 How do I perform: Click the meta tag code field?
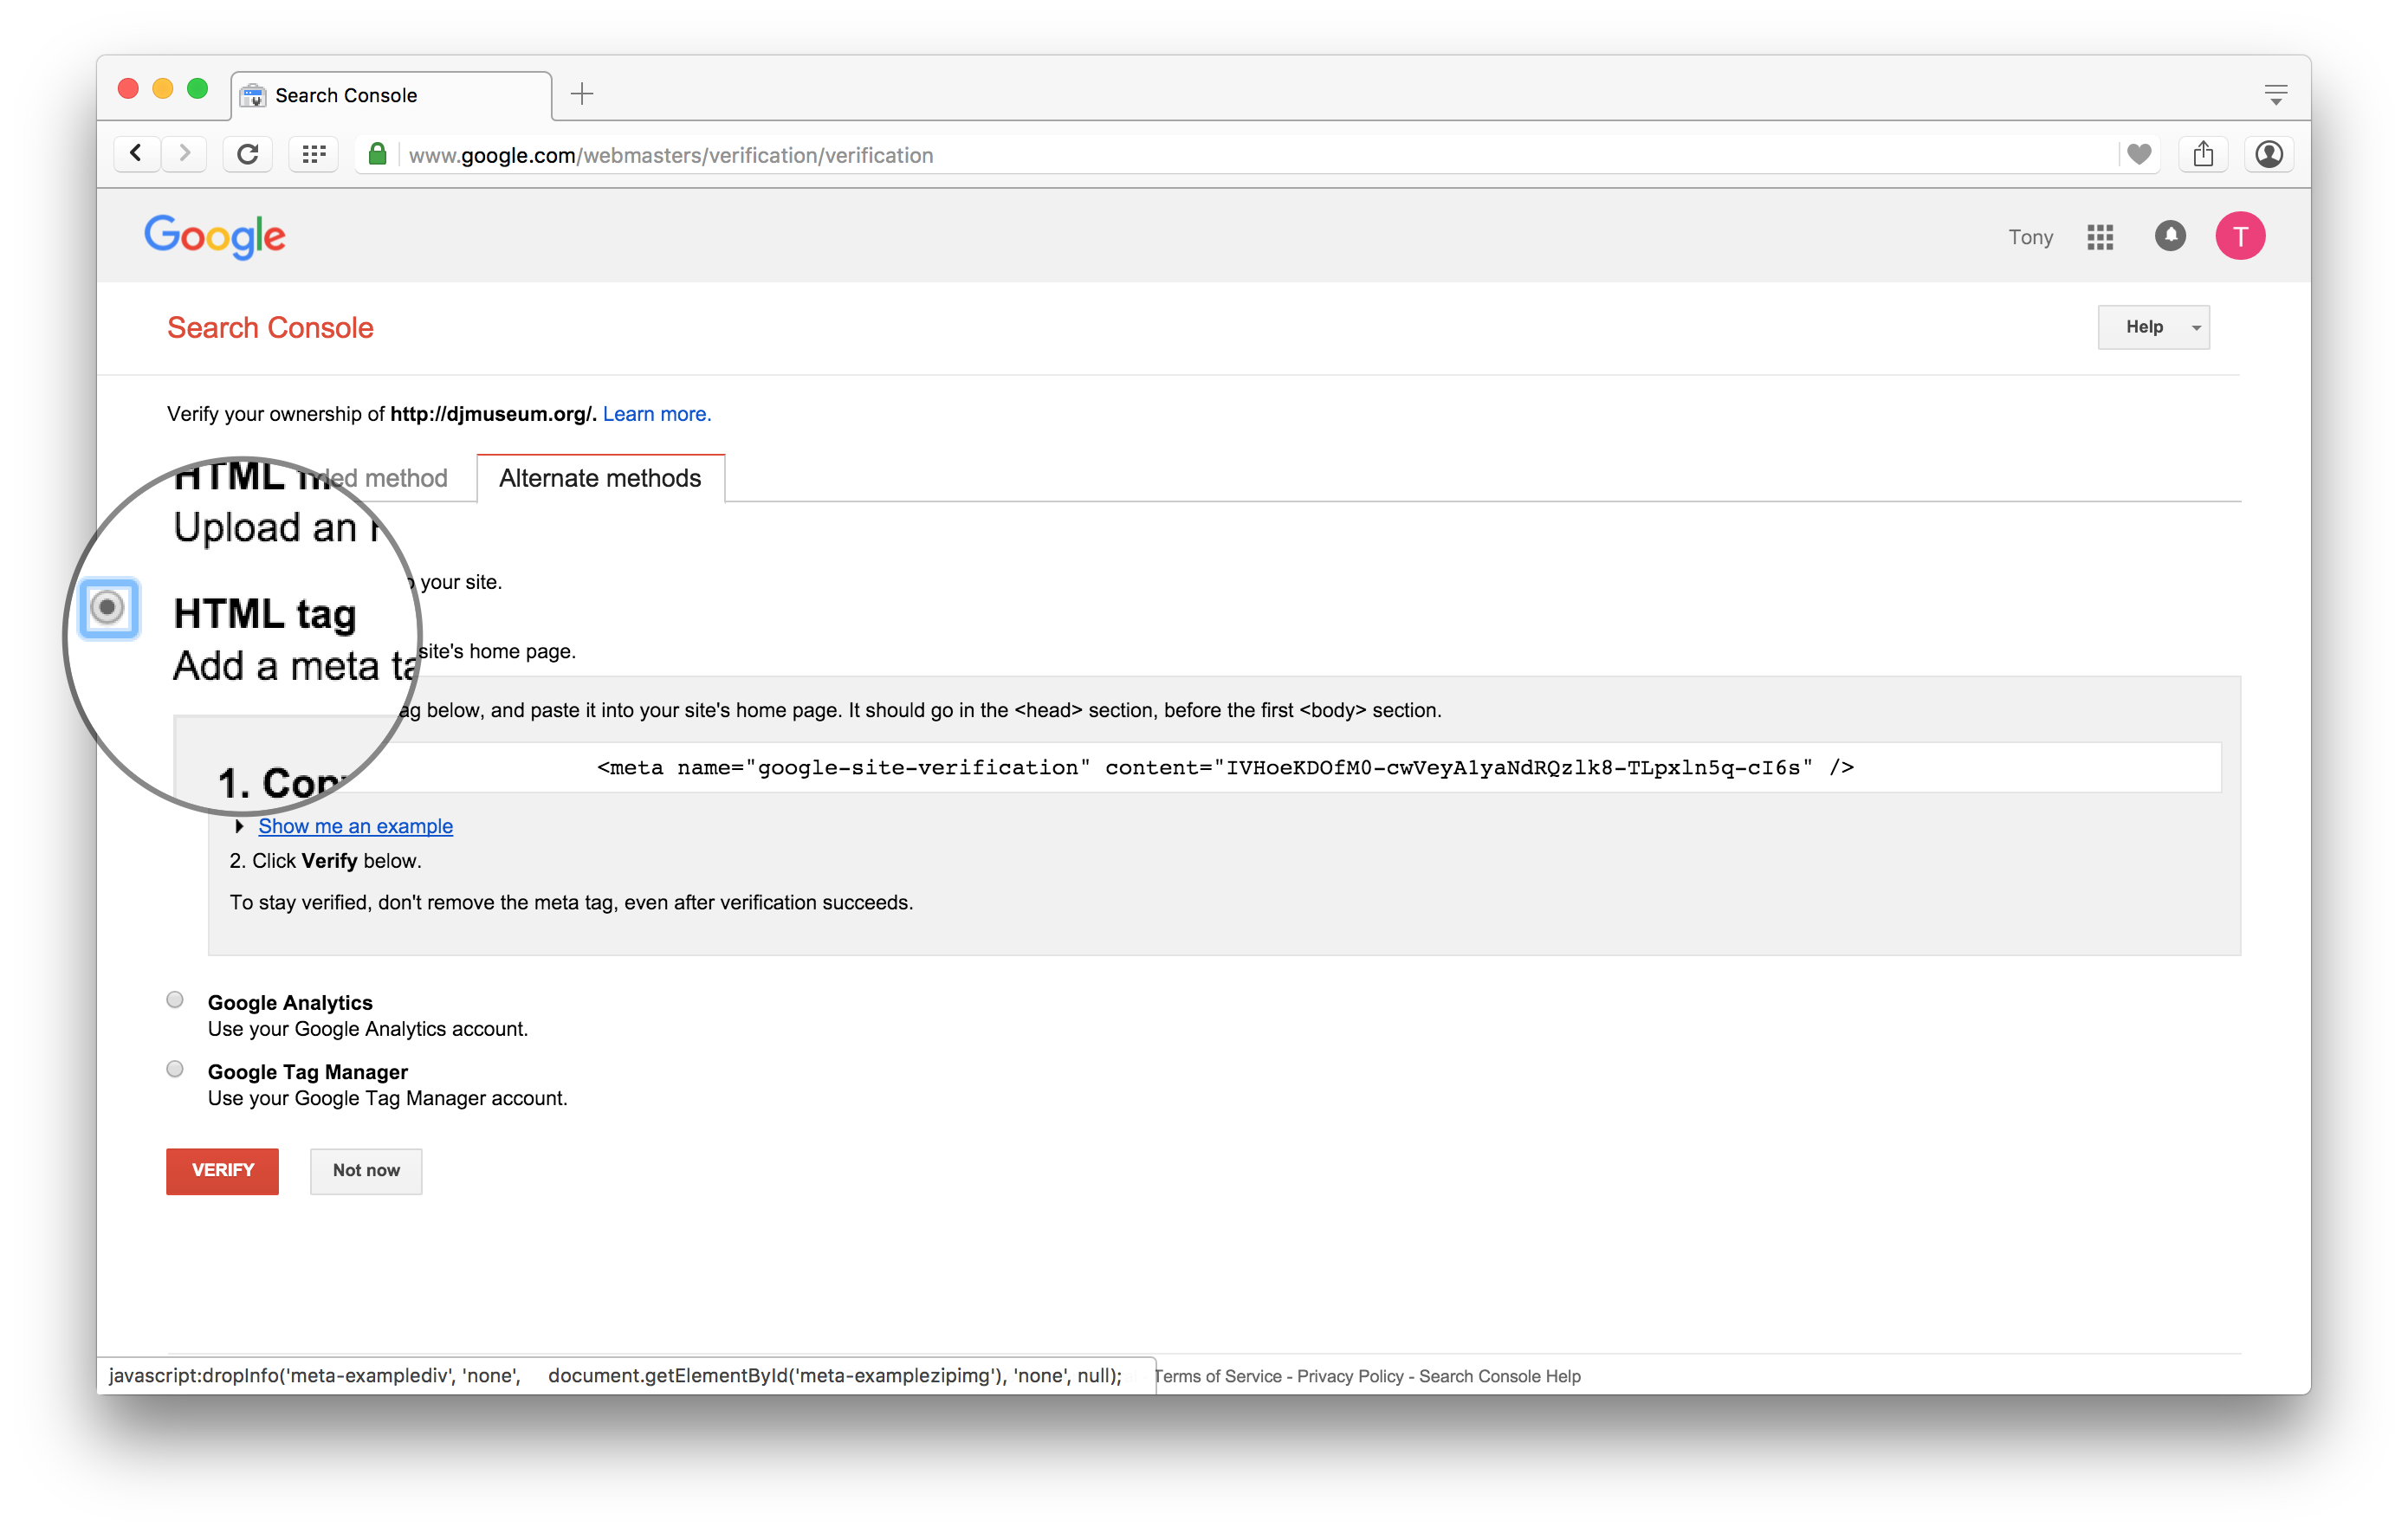point(1224,767)
